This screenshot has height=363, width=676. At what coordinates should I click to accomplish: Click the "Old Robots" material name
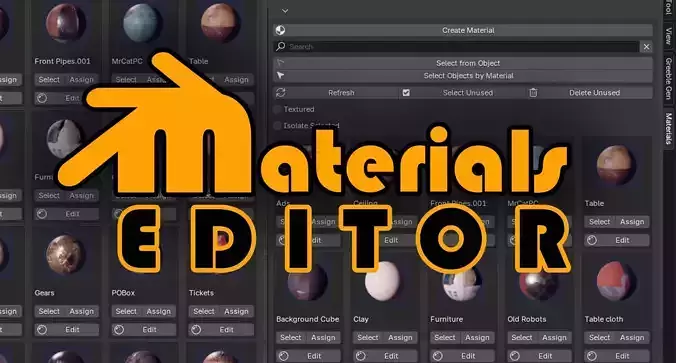[x=527, y=319]
